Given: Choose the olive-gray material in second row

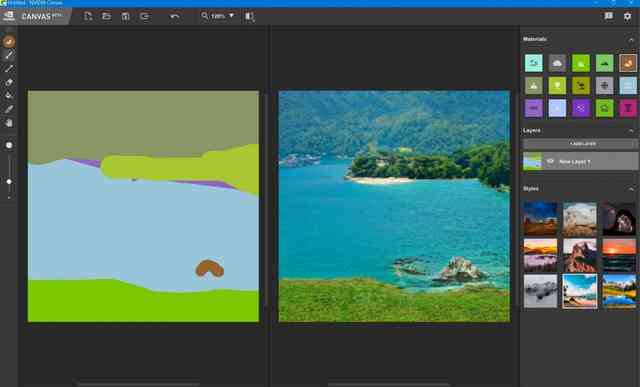Looking at the screenshot, I should click(533, 86).
